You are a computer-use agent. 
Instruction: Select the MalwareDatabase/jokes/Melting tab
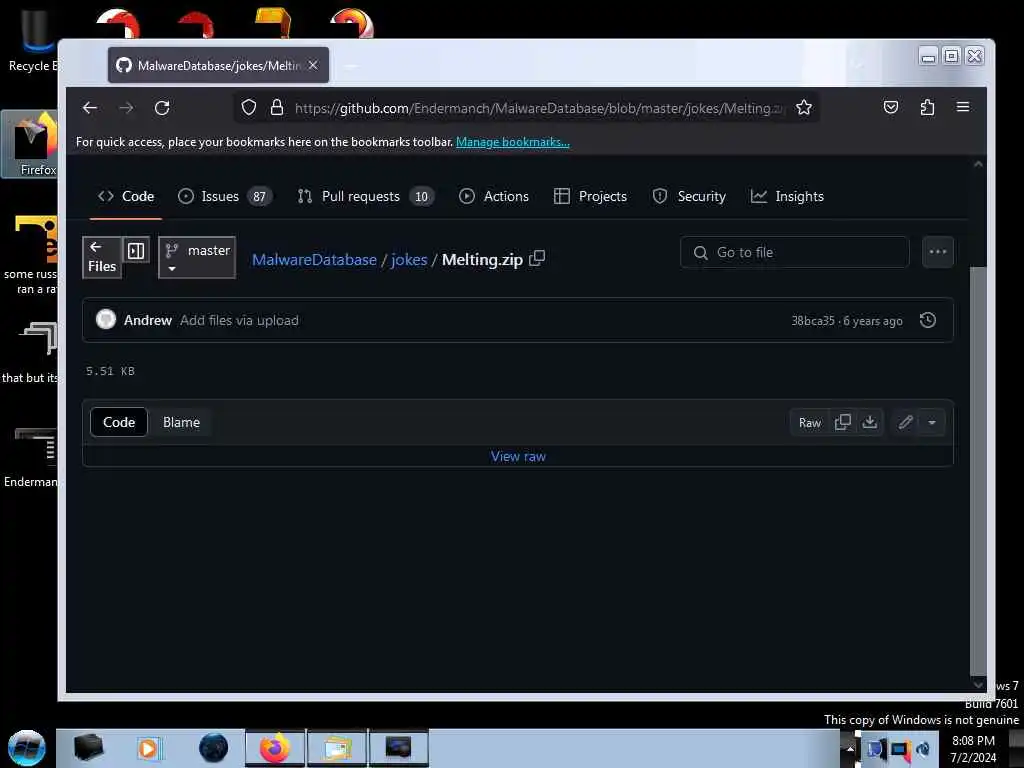(x=219, y=65)
